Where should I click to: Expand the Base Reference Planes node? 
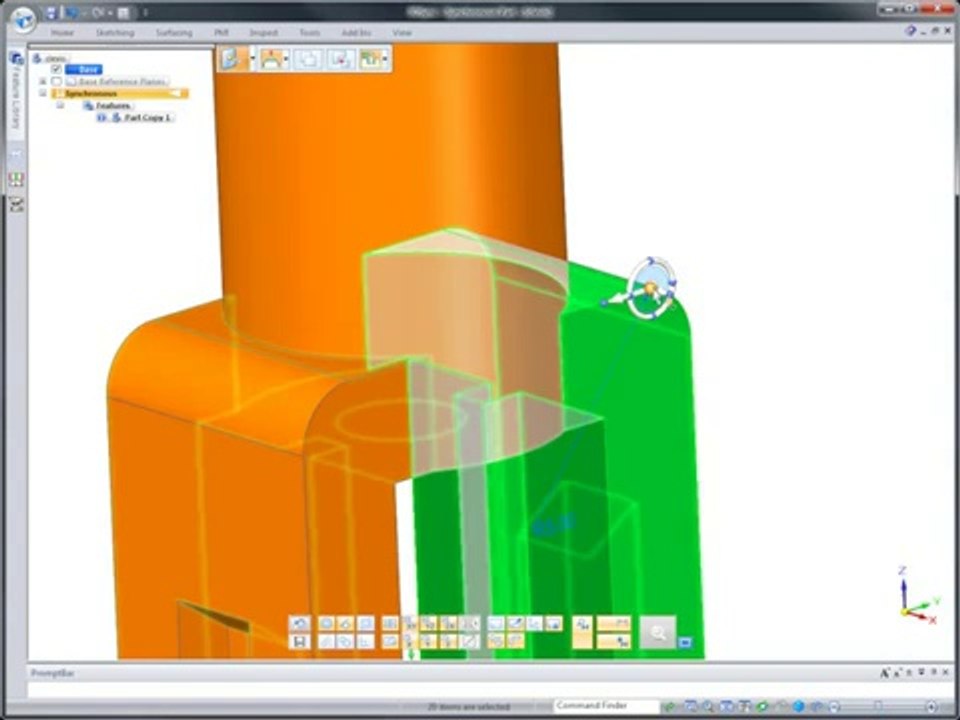pyautogui.click(x=43, y=81)
